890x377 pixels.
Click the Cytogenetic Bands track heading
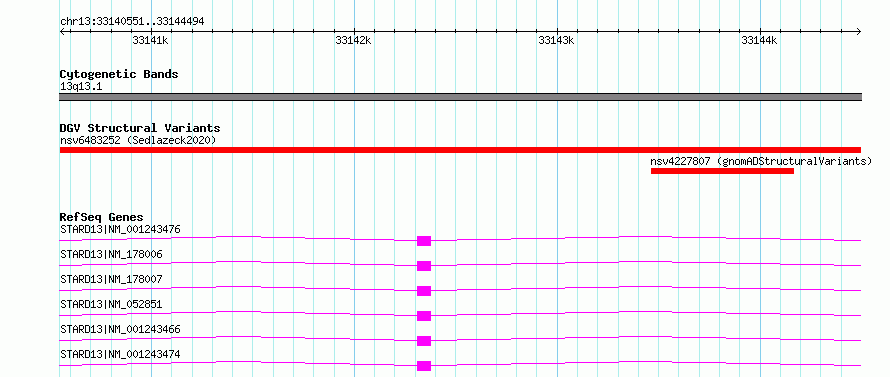point(119,74)
